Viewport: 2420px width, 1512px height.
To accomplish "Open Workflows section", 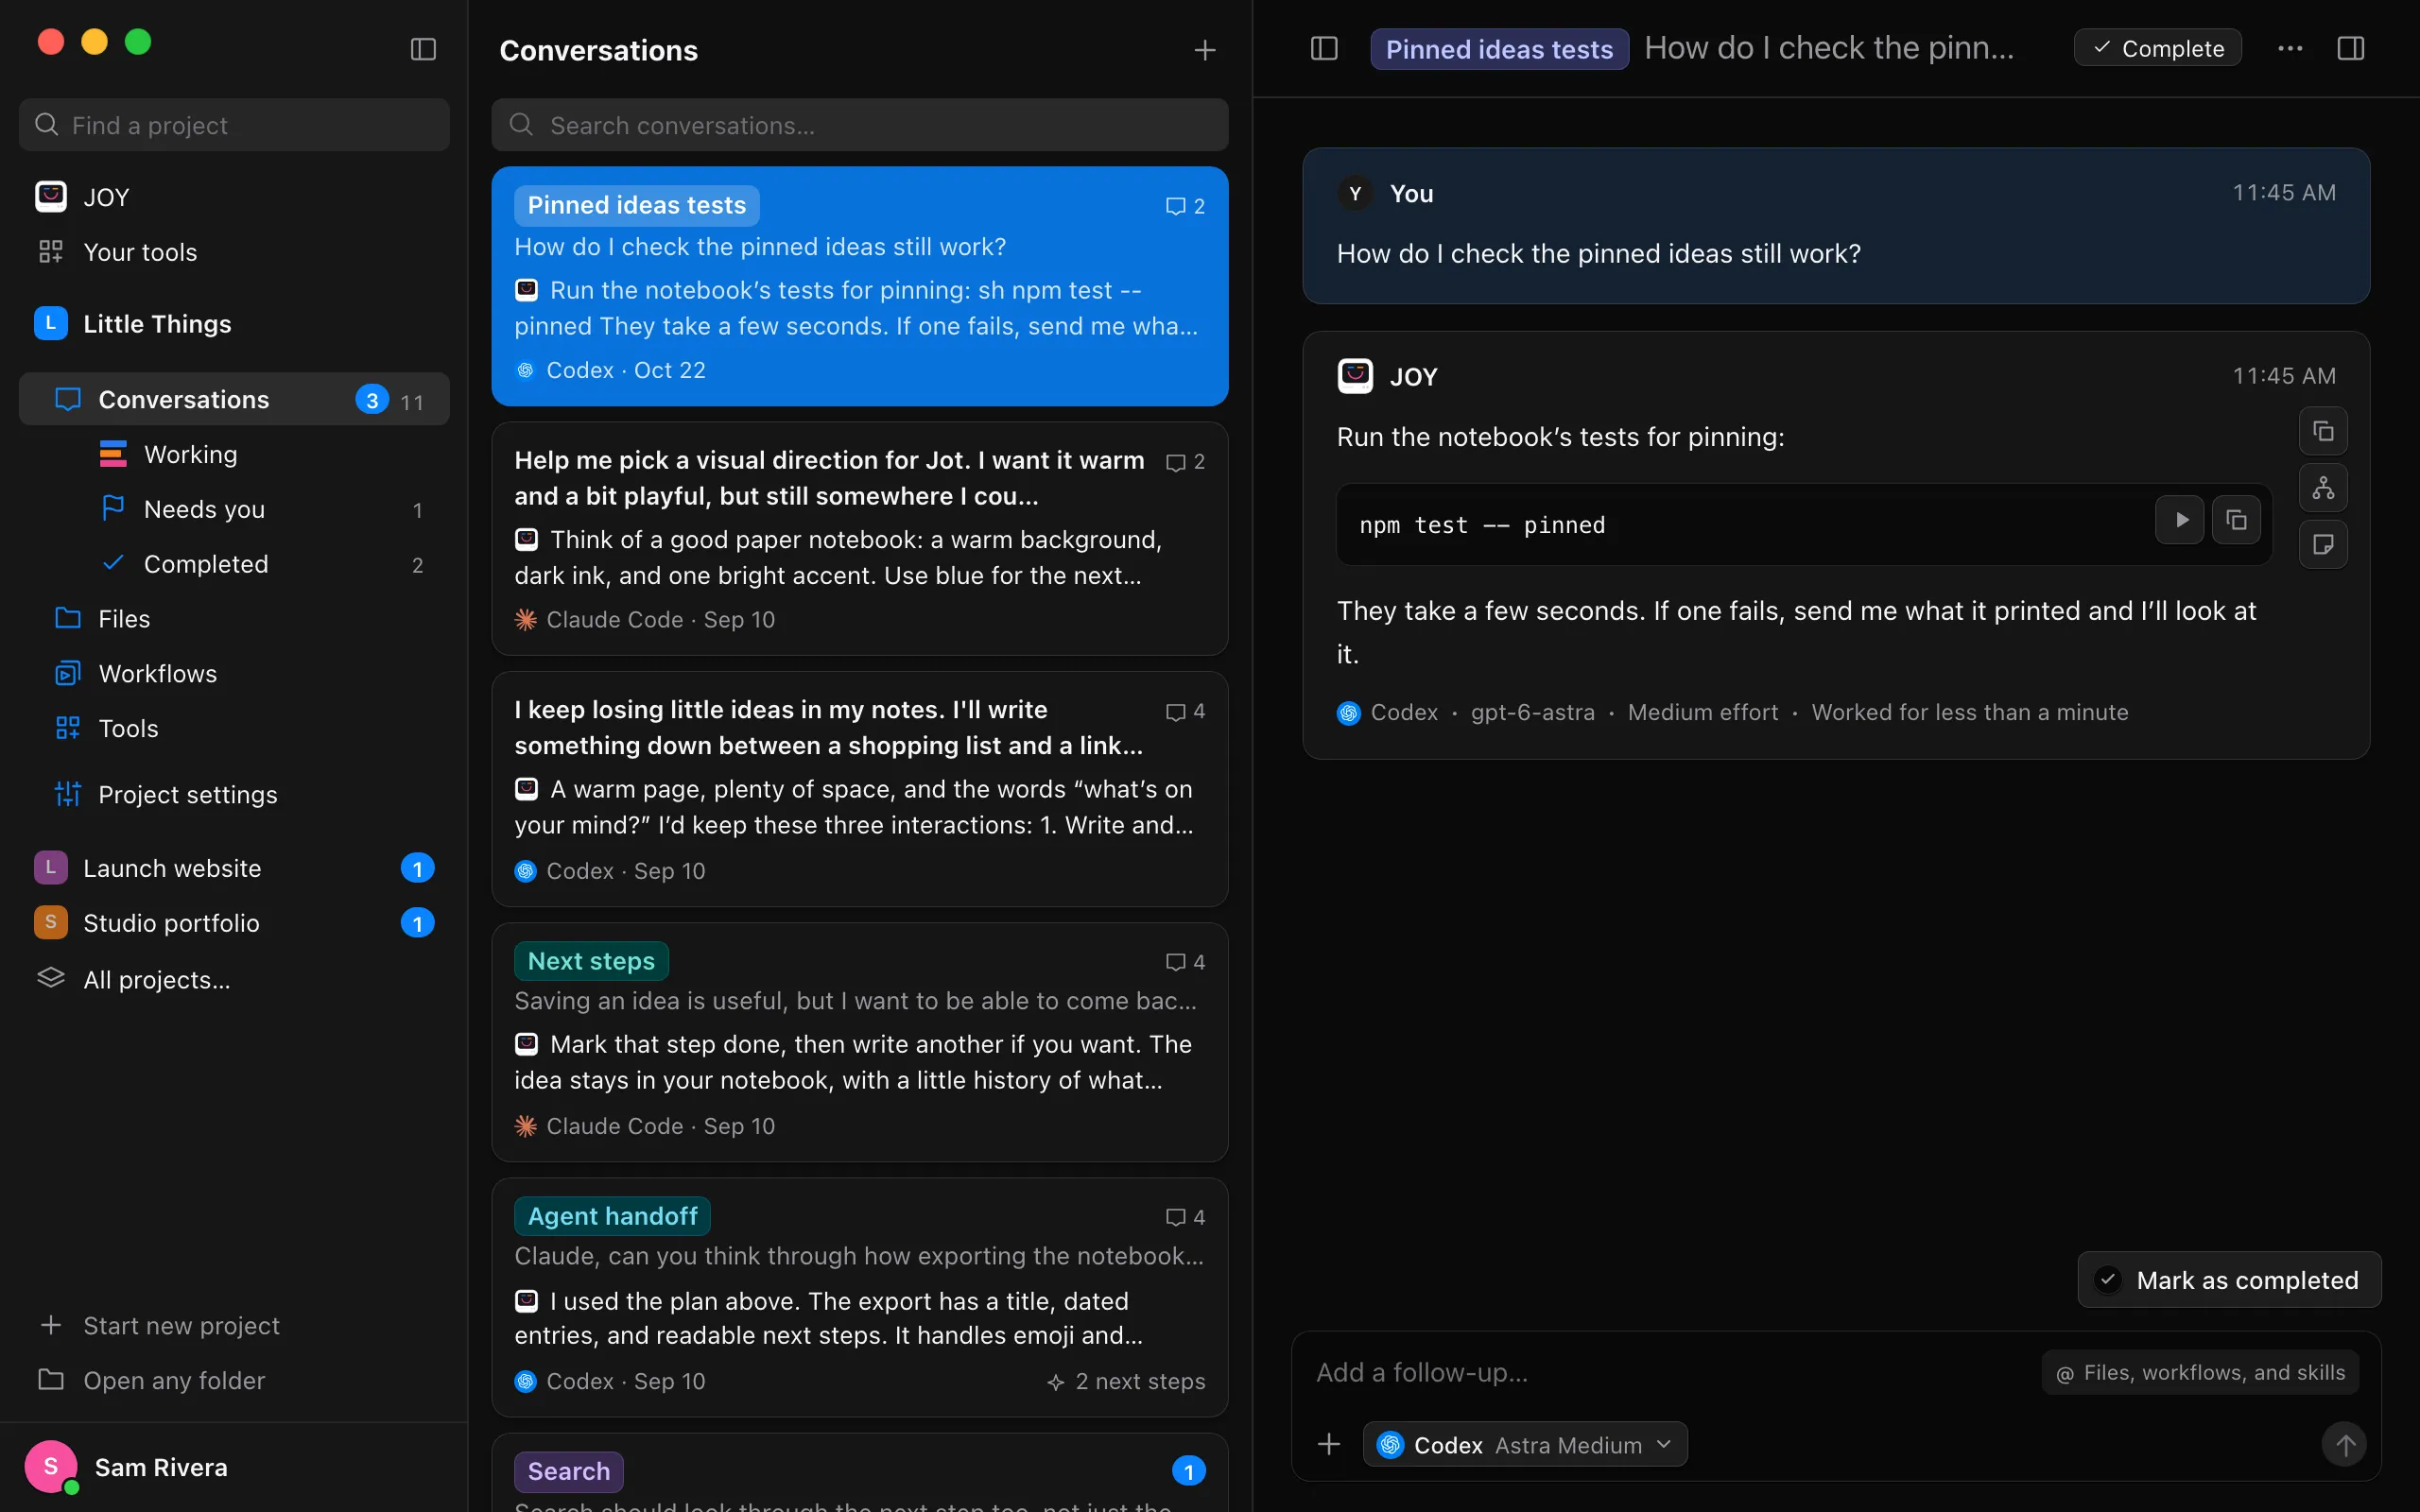I will pyautogui.click(x=234, y=674).
